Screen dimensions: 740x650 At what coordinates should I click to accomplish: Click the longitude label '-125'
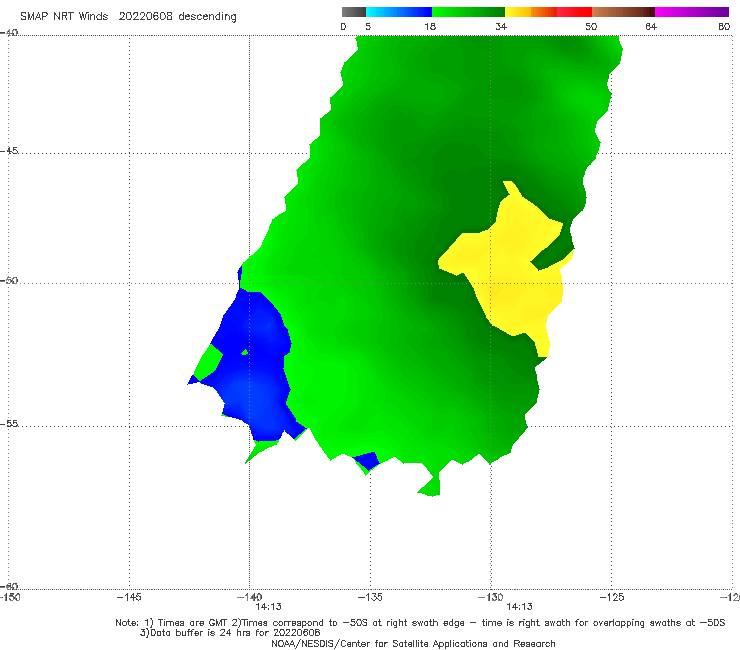611,597
